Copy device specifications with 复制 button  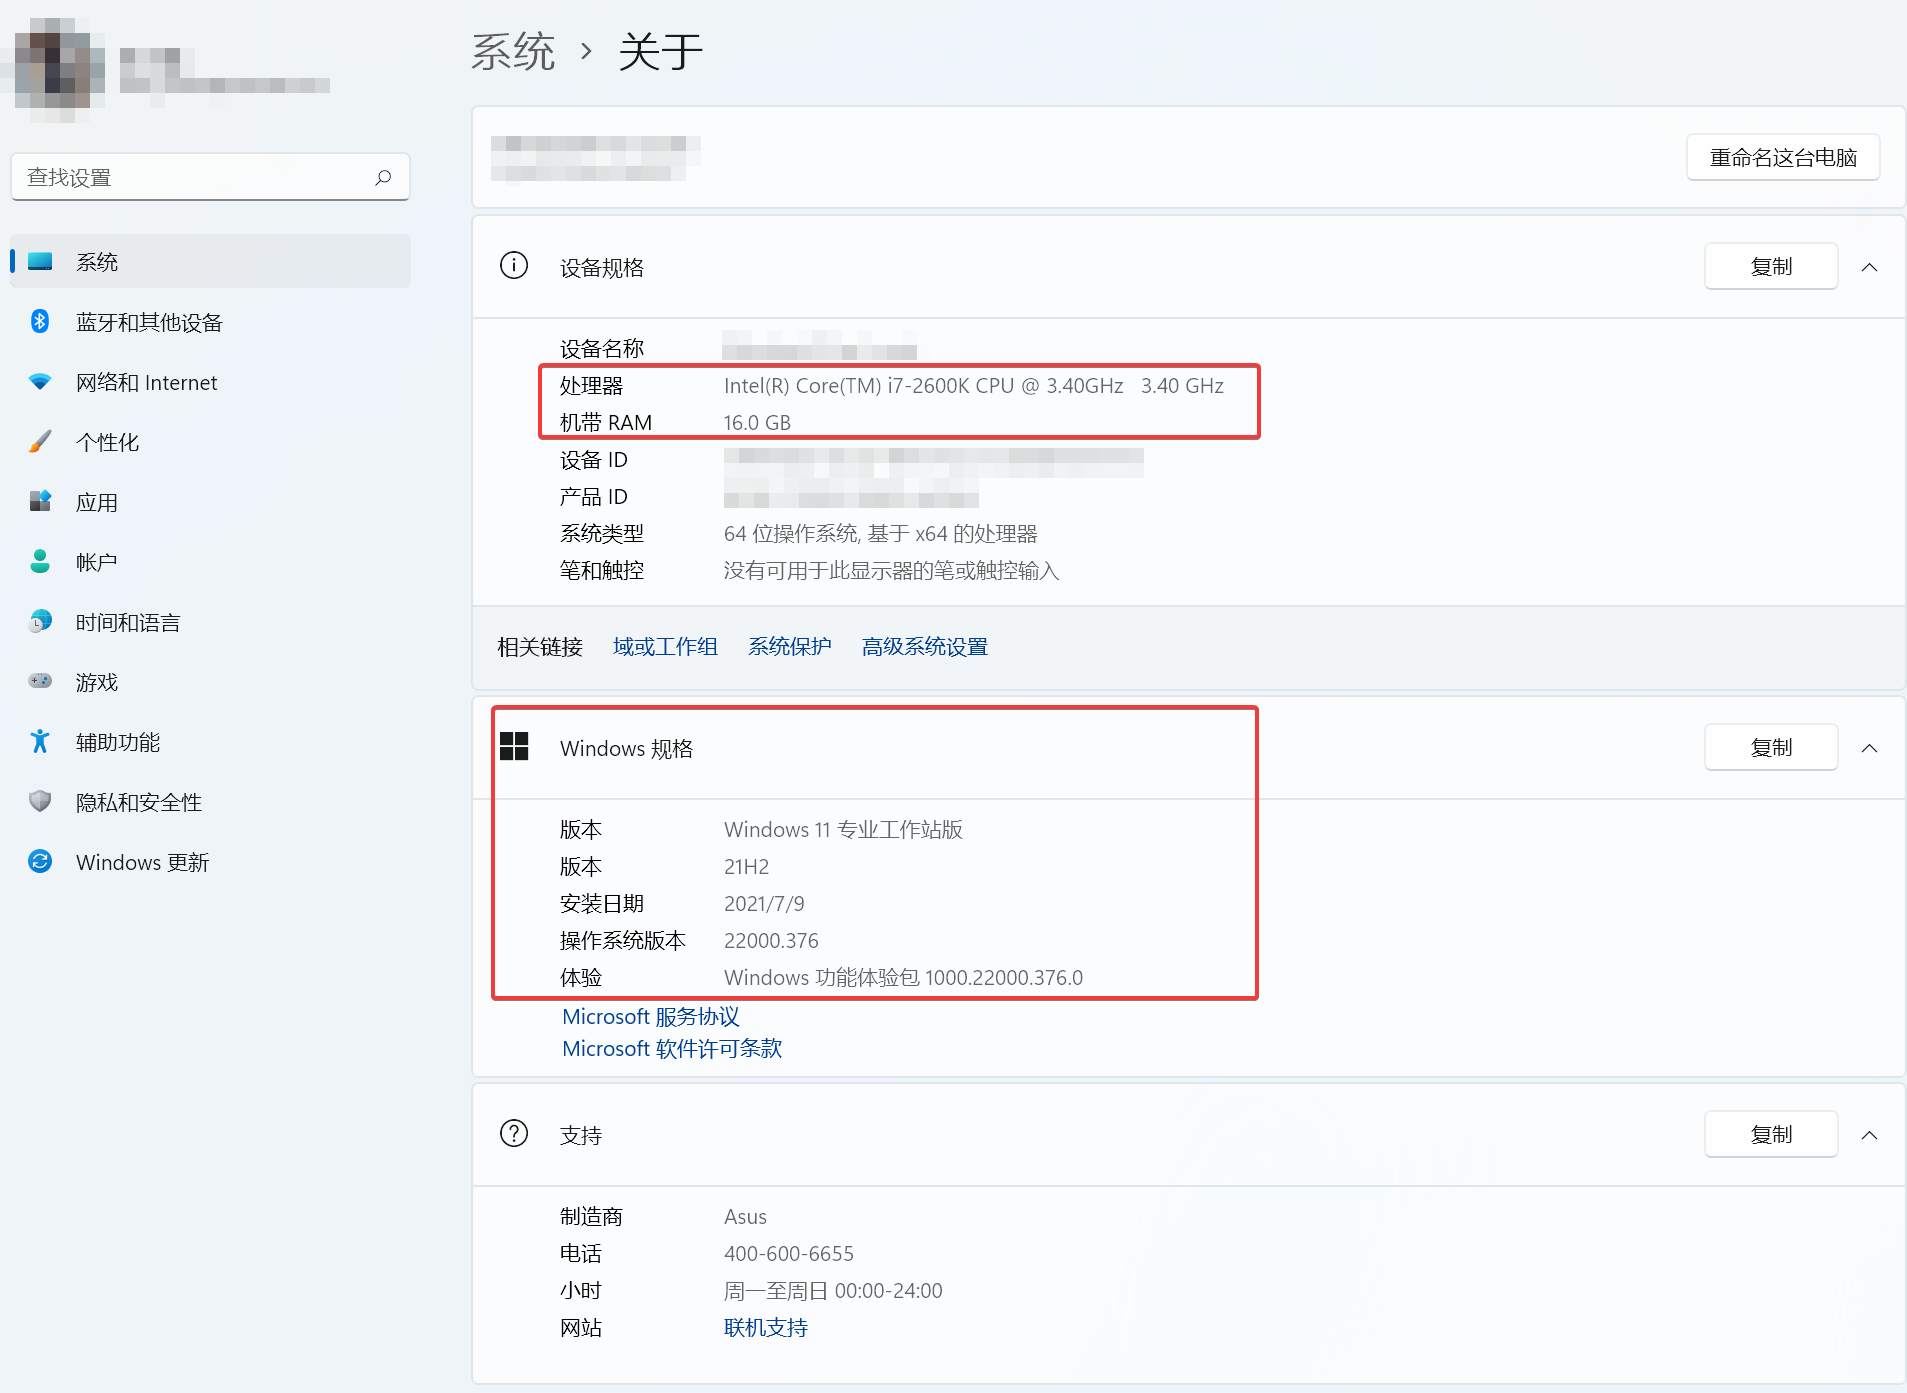coord(1771,267)
